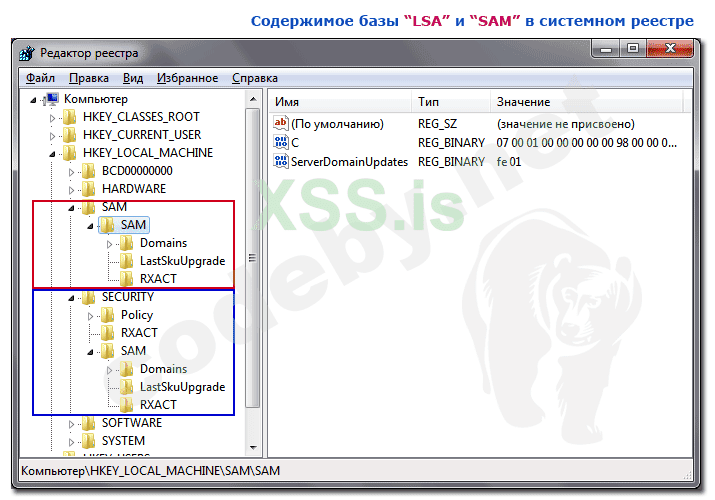Image resolution: width=715 pixels, height=500 pixels.
Task: Expand the HARDWARE key
Action: 71,190
